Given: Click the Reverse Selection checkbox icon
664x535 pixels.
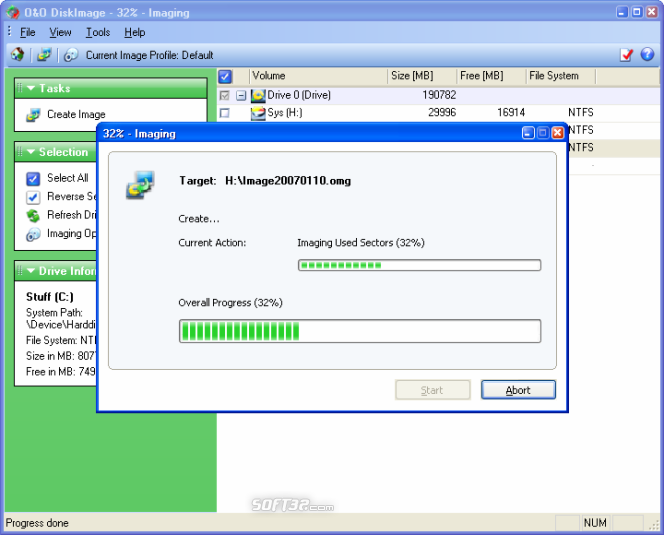Looking at the screenshot, I should 33,197.
